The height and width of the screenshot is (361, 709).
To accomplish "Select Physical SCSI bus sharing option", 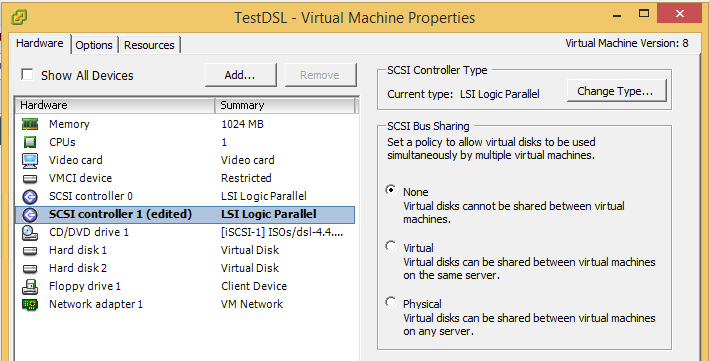I will tap(391, 302).
